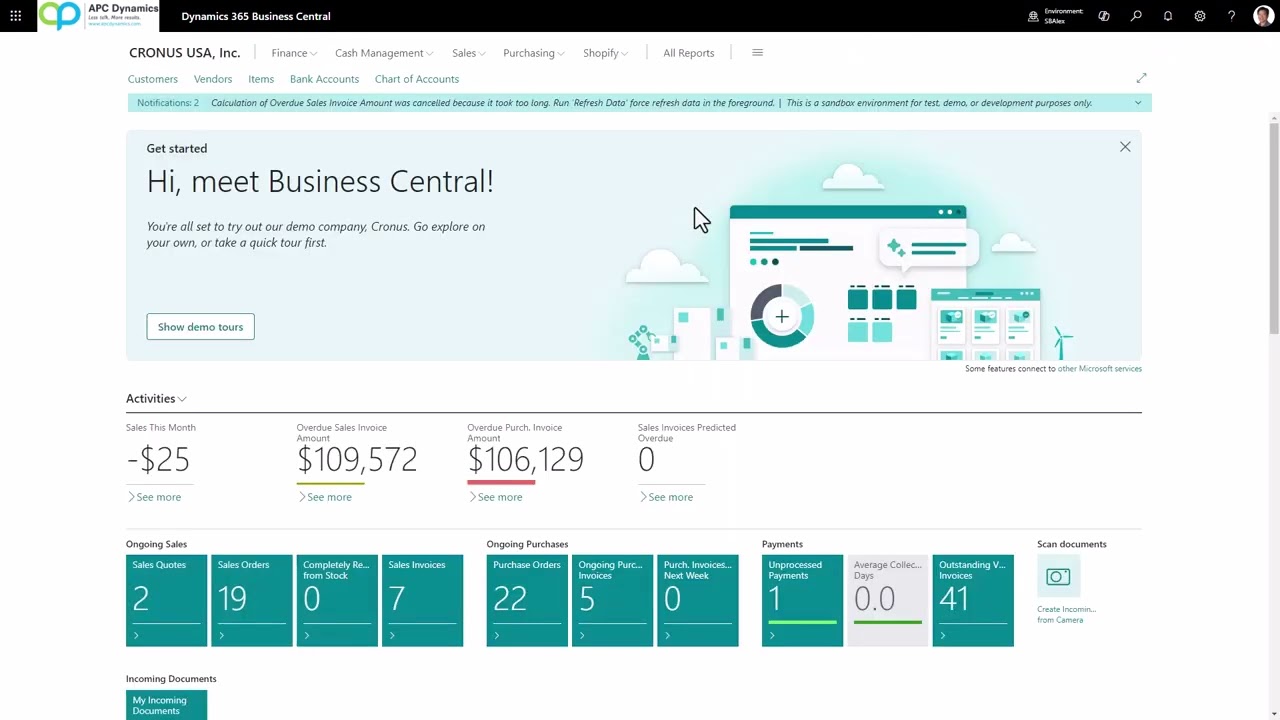The image size is (1280, 720).
Task: Open the Purchase Orders tile showing 22
Action: click(527, 600)
